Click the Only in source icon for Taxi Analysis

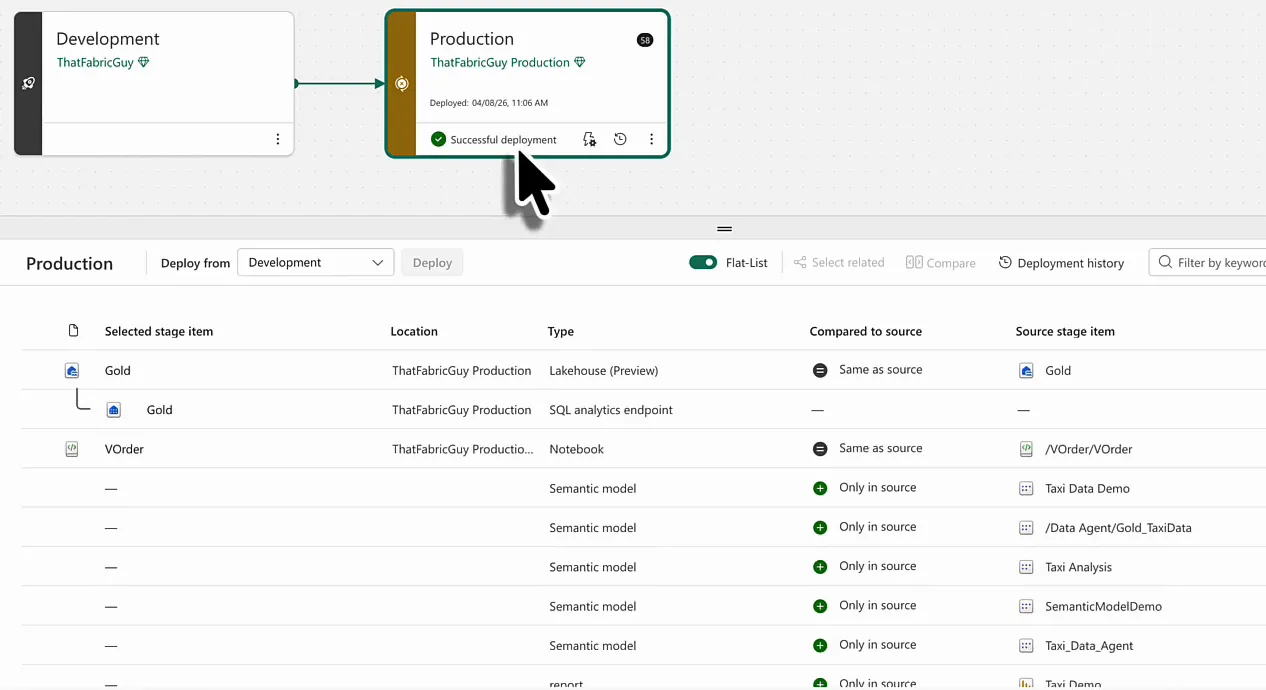point(820,567)
